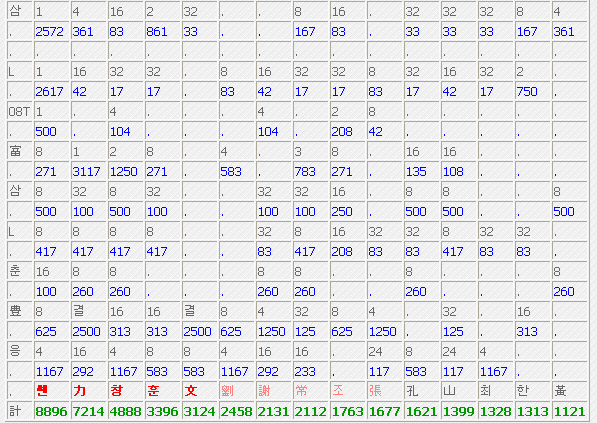Select the 춘 row label
This screenshot has height=423, width=597.
15,271
